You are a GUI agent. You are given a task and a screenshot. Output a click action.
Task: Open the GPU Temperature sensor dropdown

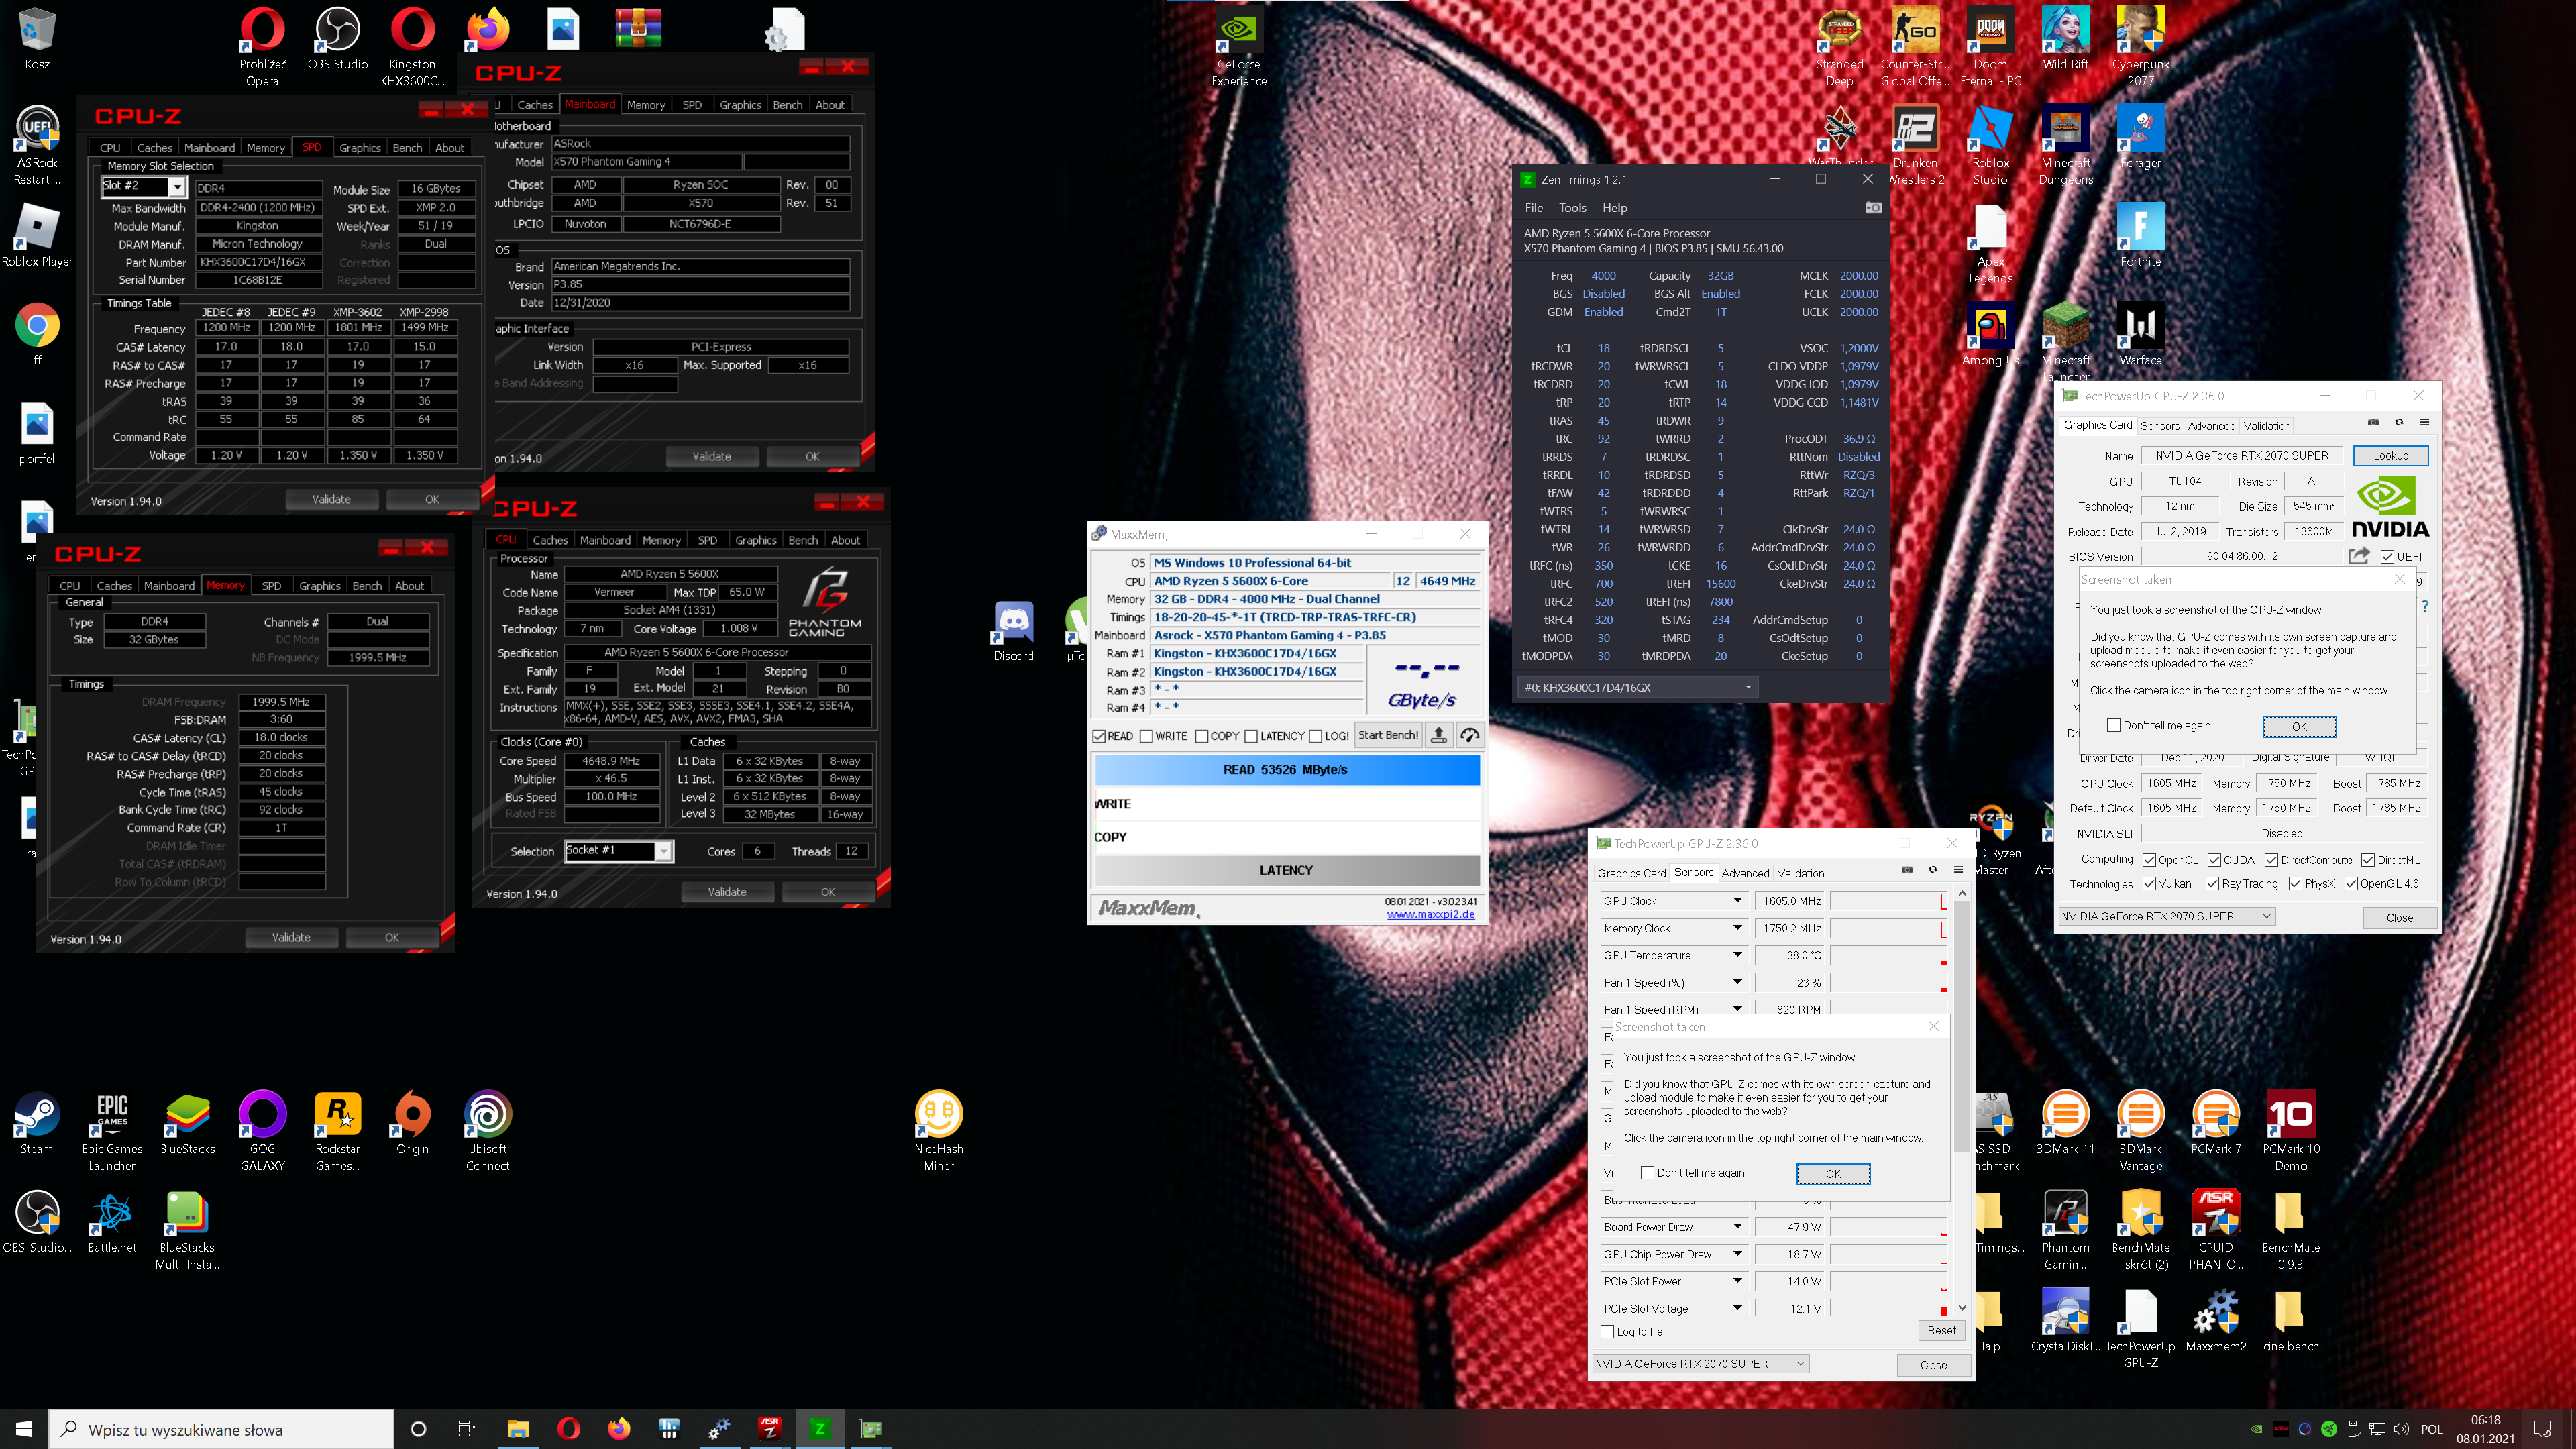[1737, 955]
